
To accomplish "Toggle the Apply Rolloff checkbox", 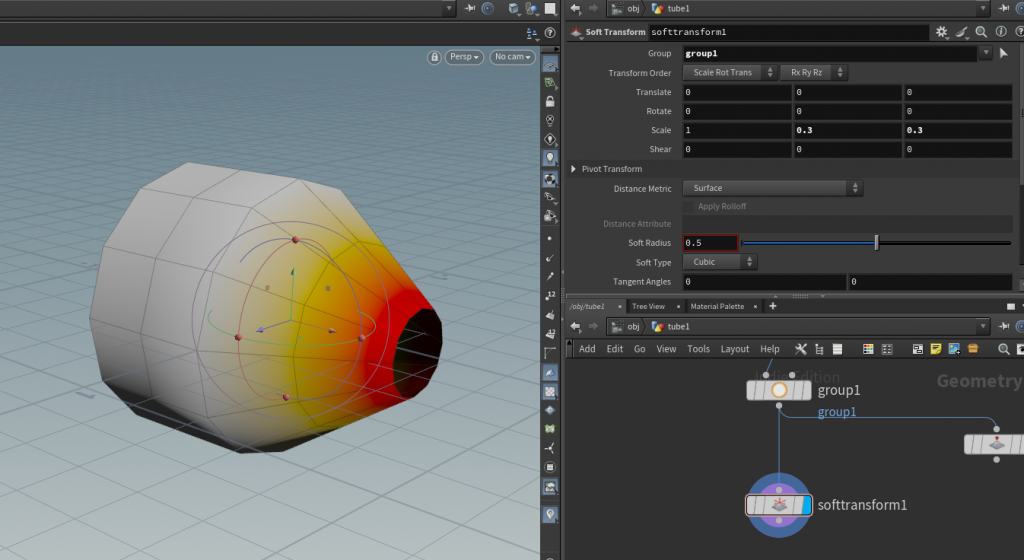I will (x=689, y=206).
